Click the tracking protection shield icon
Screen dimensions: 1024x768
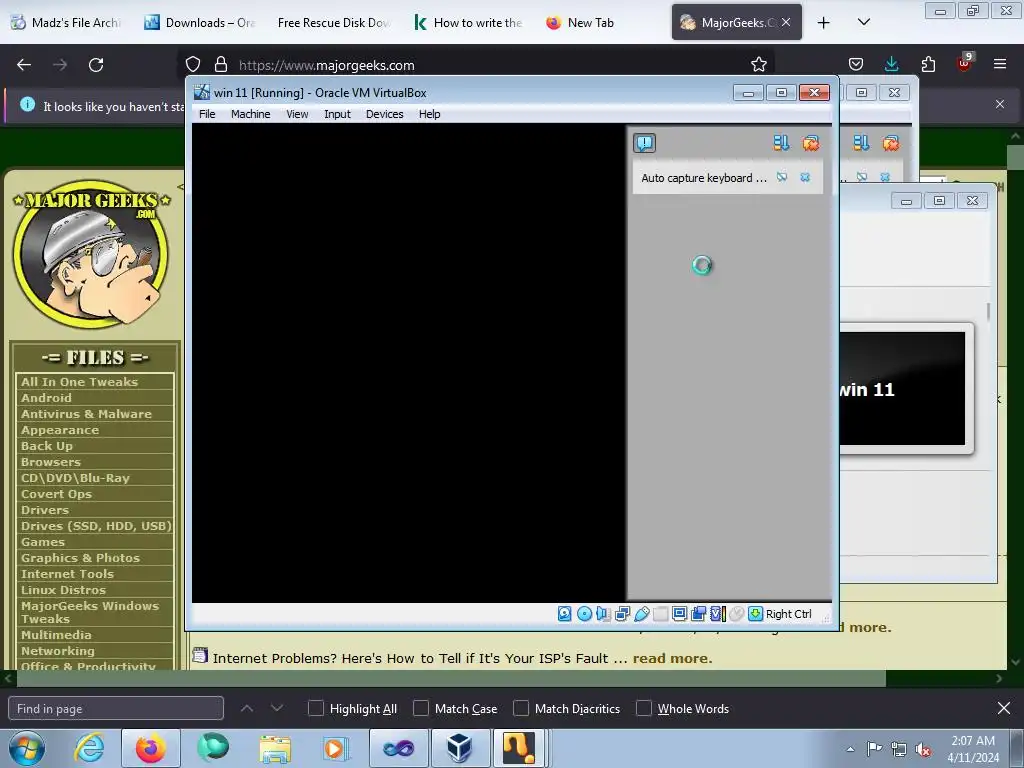point(193,65)
